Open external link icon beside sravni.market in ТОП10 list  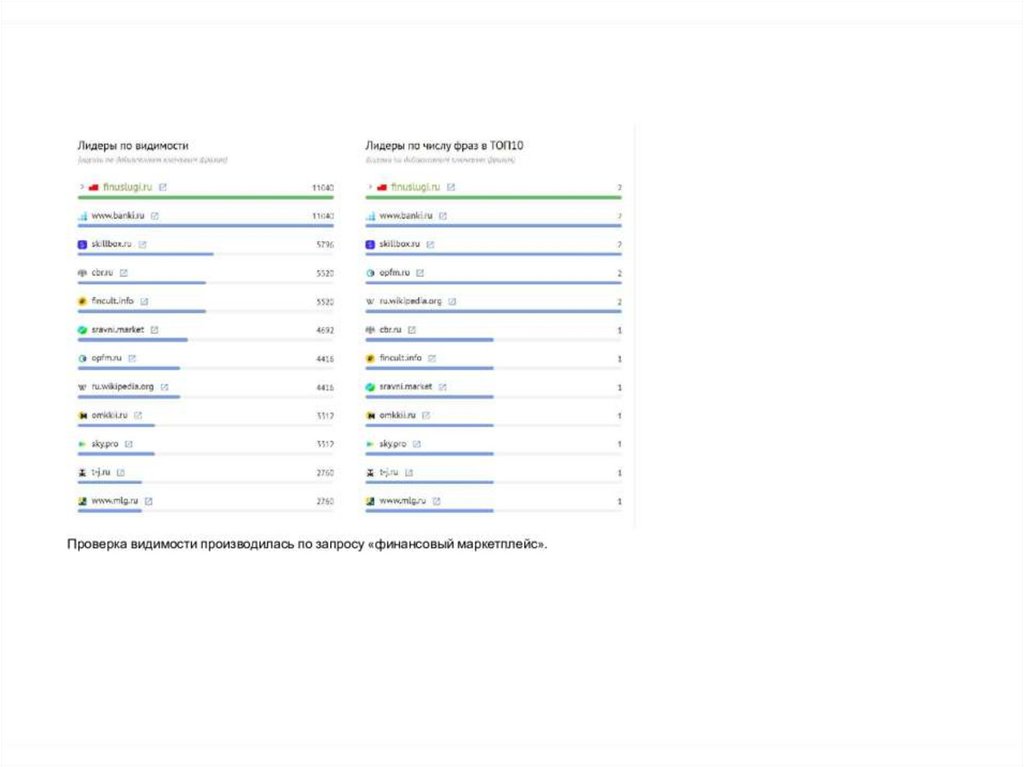click(442, 387)
